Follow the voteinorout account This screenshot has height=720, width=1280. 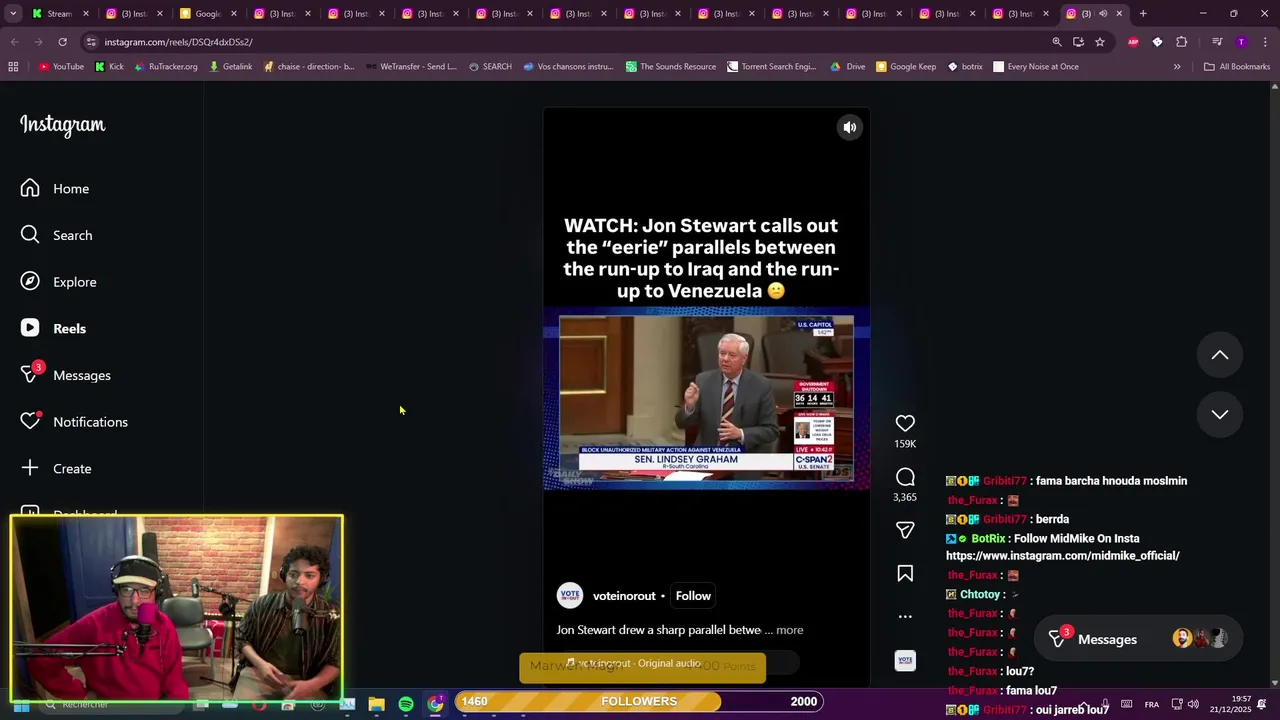pyautogui.click(x=693, y=596)
